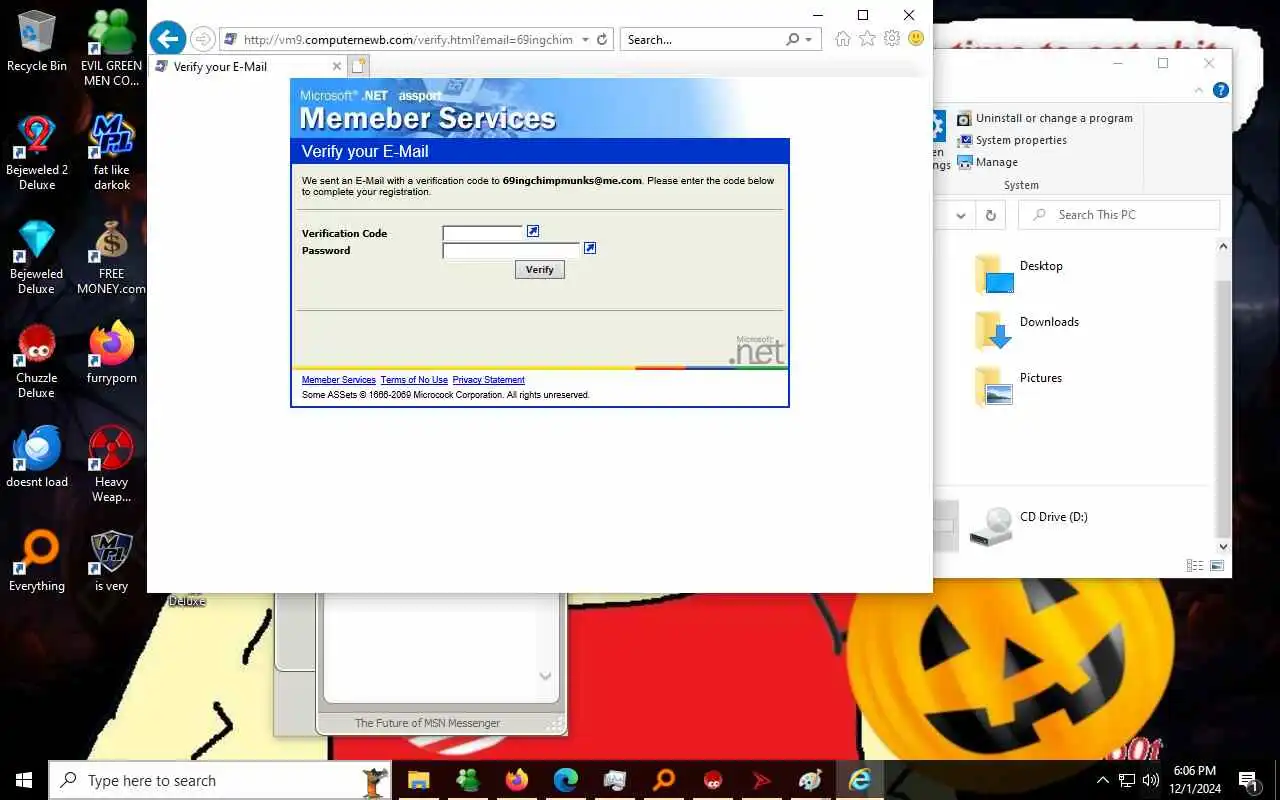The image size is (1280, 800).
Task: Refresh the File Explorer location
Action: (x=991, y=215)
